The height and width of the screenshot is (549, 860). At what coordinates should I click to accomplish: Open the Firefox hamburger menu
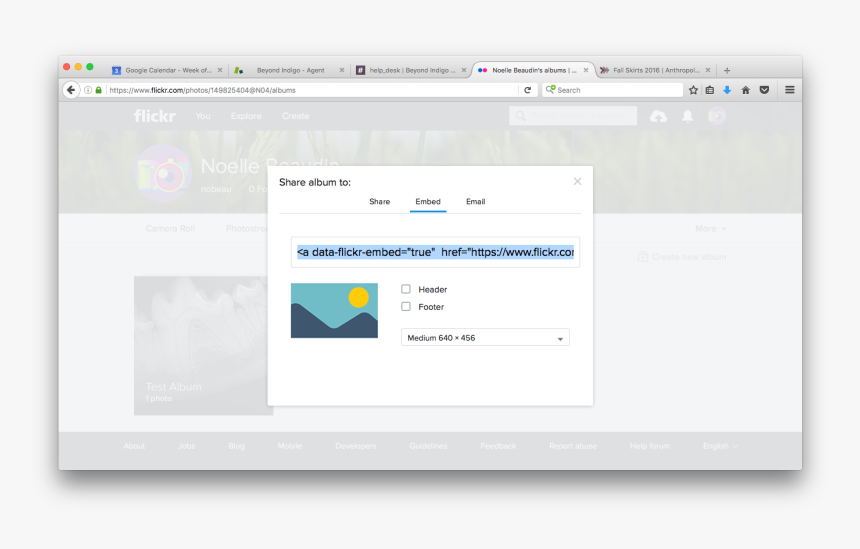click(789, 90)
